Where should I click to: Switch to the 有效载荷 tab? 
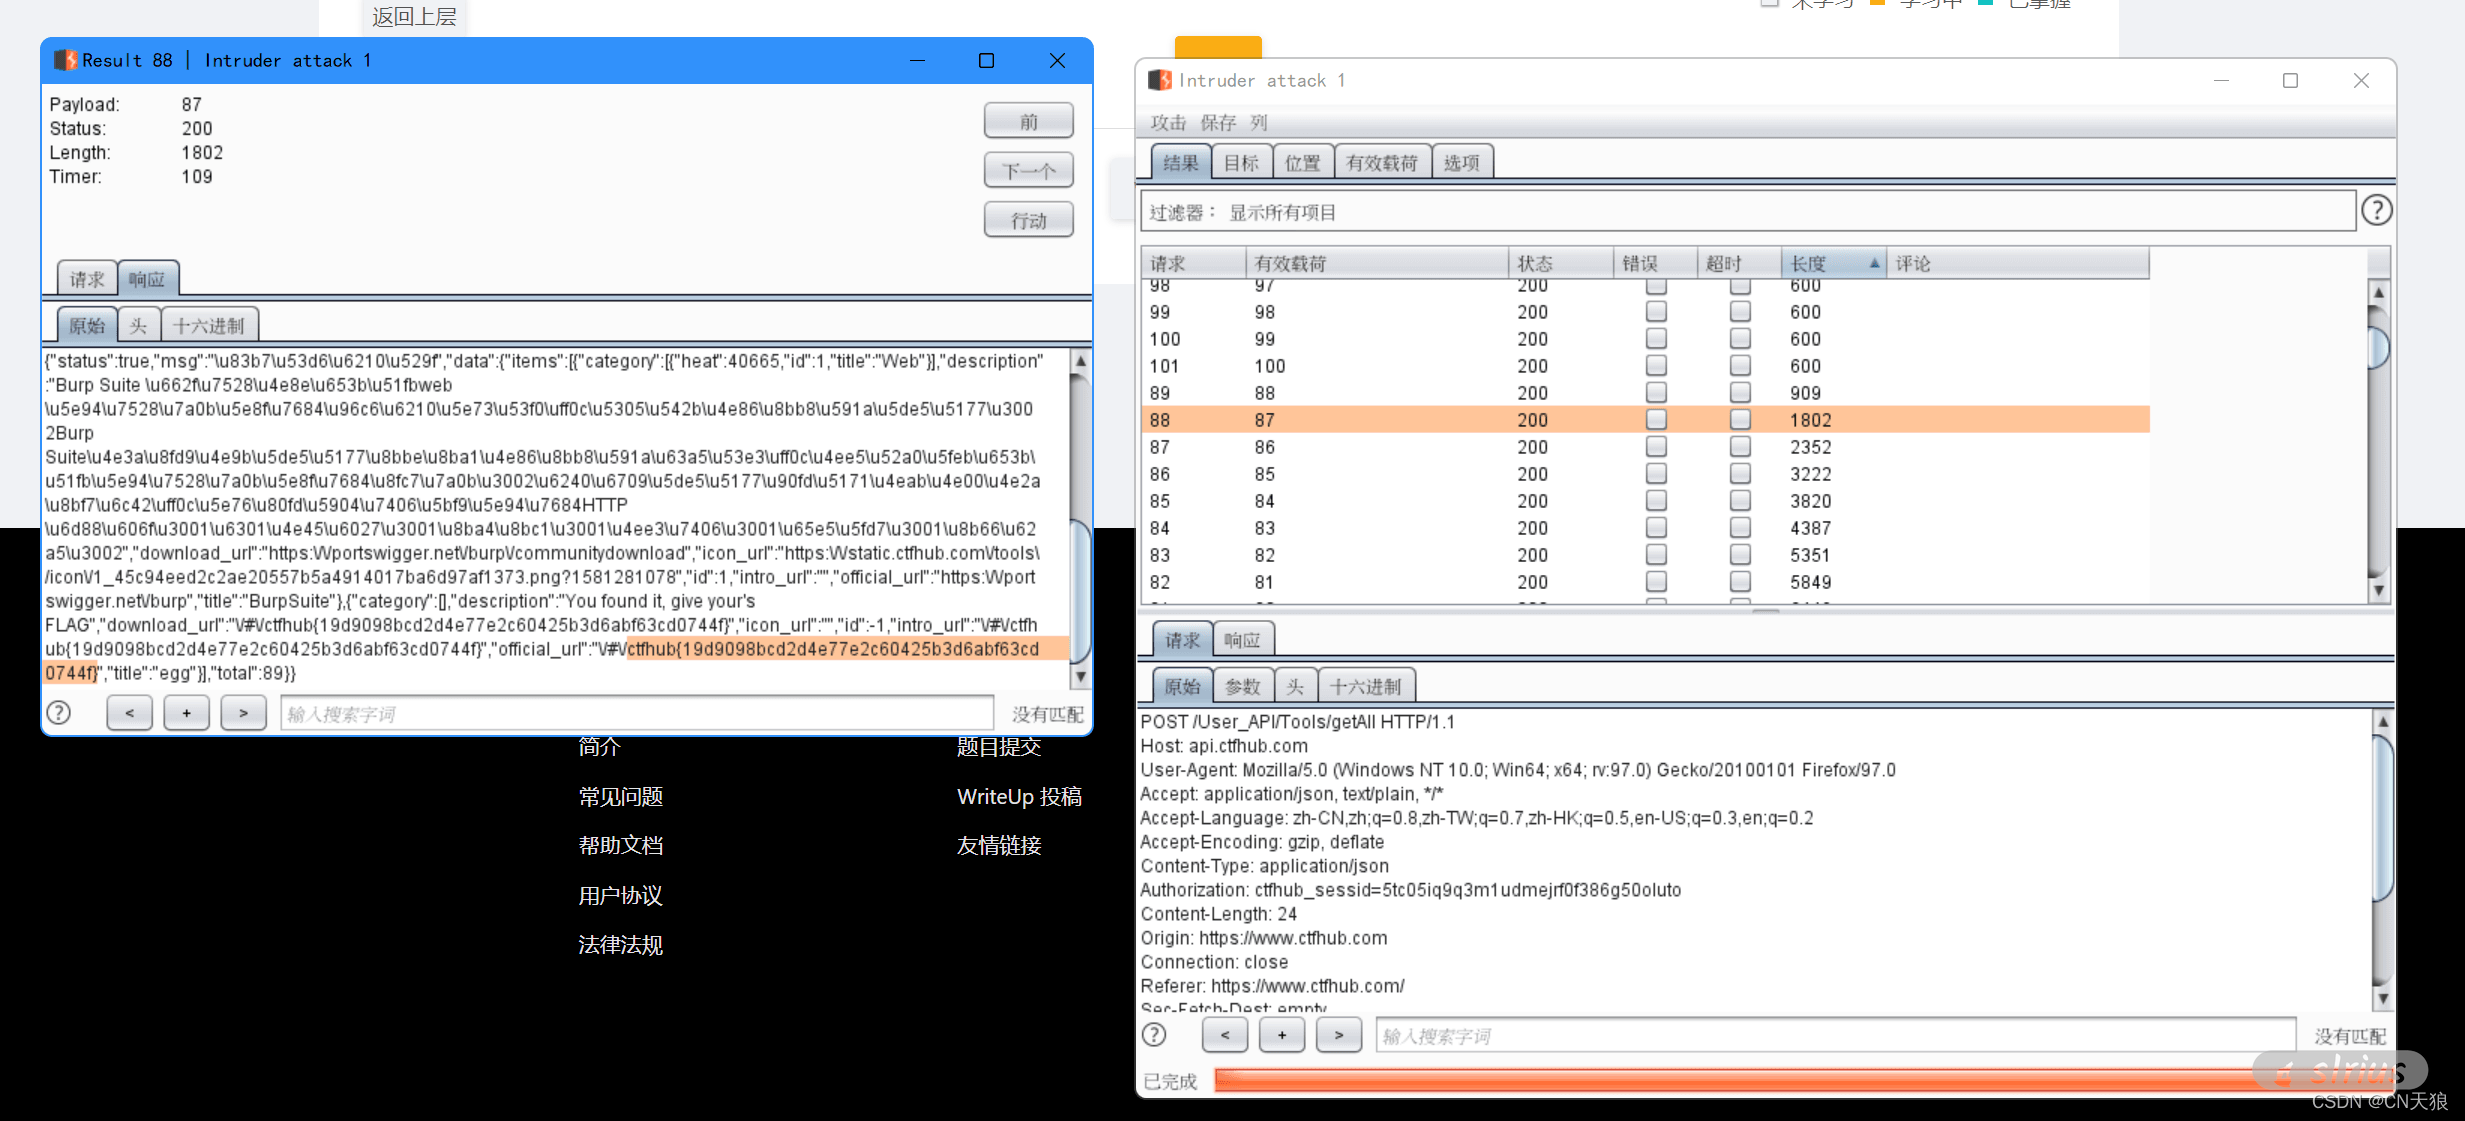1381,163
